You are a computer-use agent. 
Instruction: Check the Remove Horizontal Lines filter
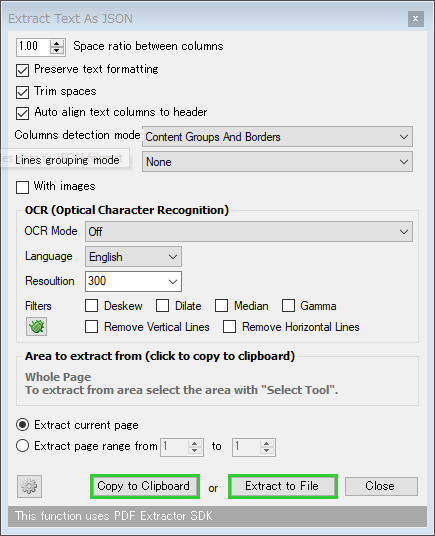coord(229,326)
